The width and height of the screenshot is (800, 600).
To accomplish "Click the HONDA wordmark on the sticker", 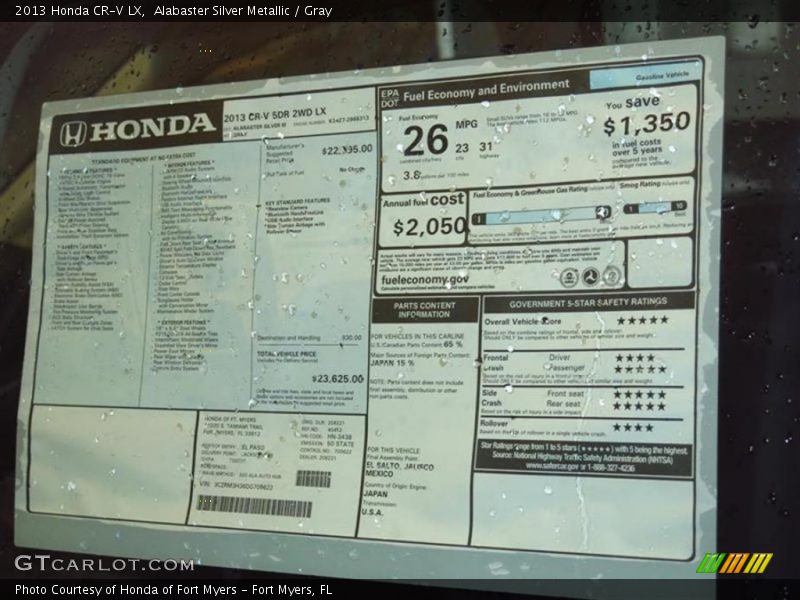I will click(x=152, y=127).
